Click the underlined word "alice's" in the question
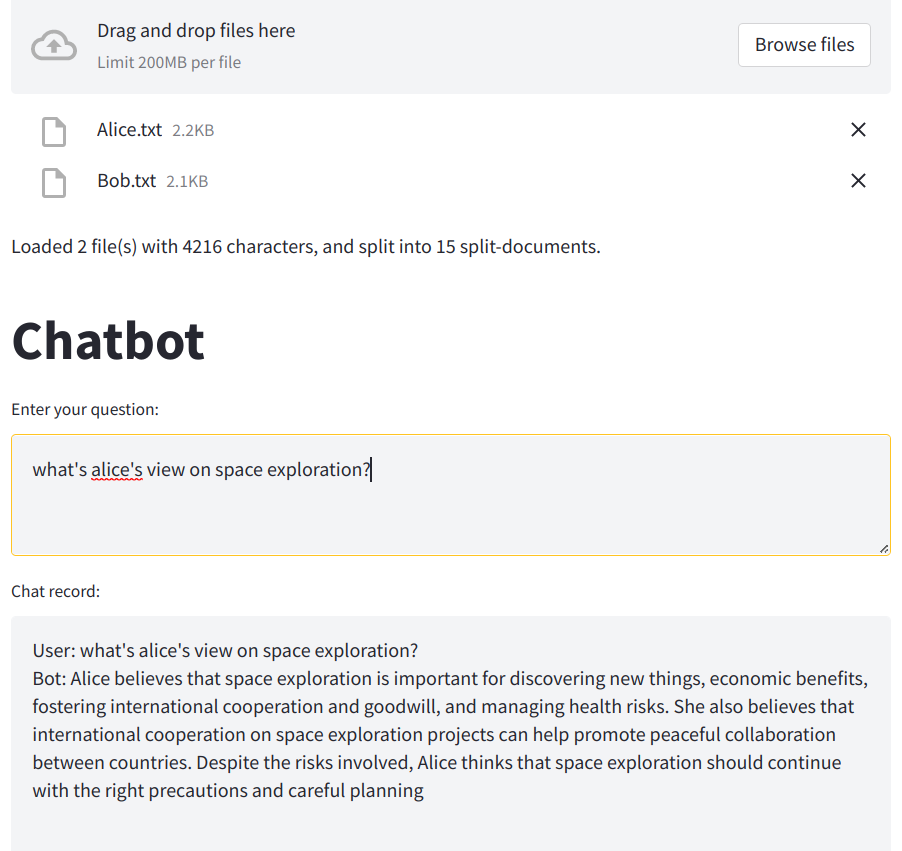Screen dimensions: 902x851 click(117, 469)
